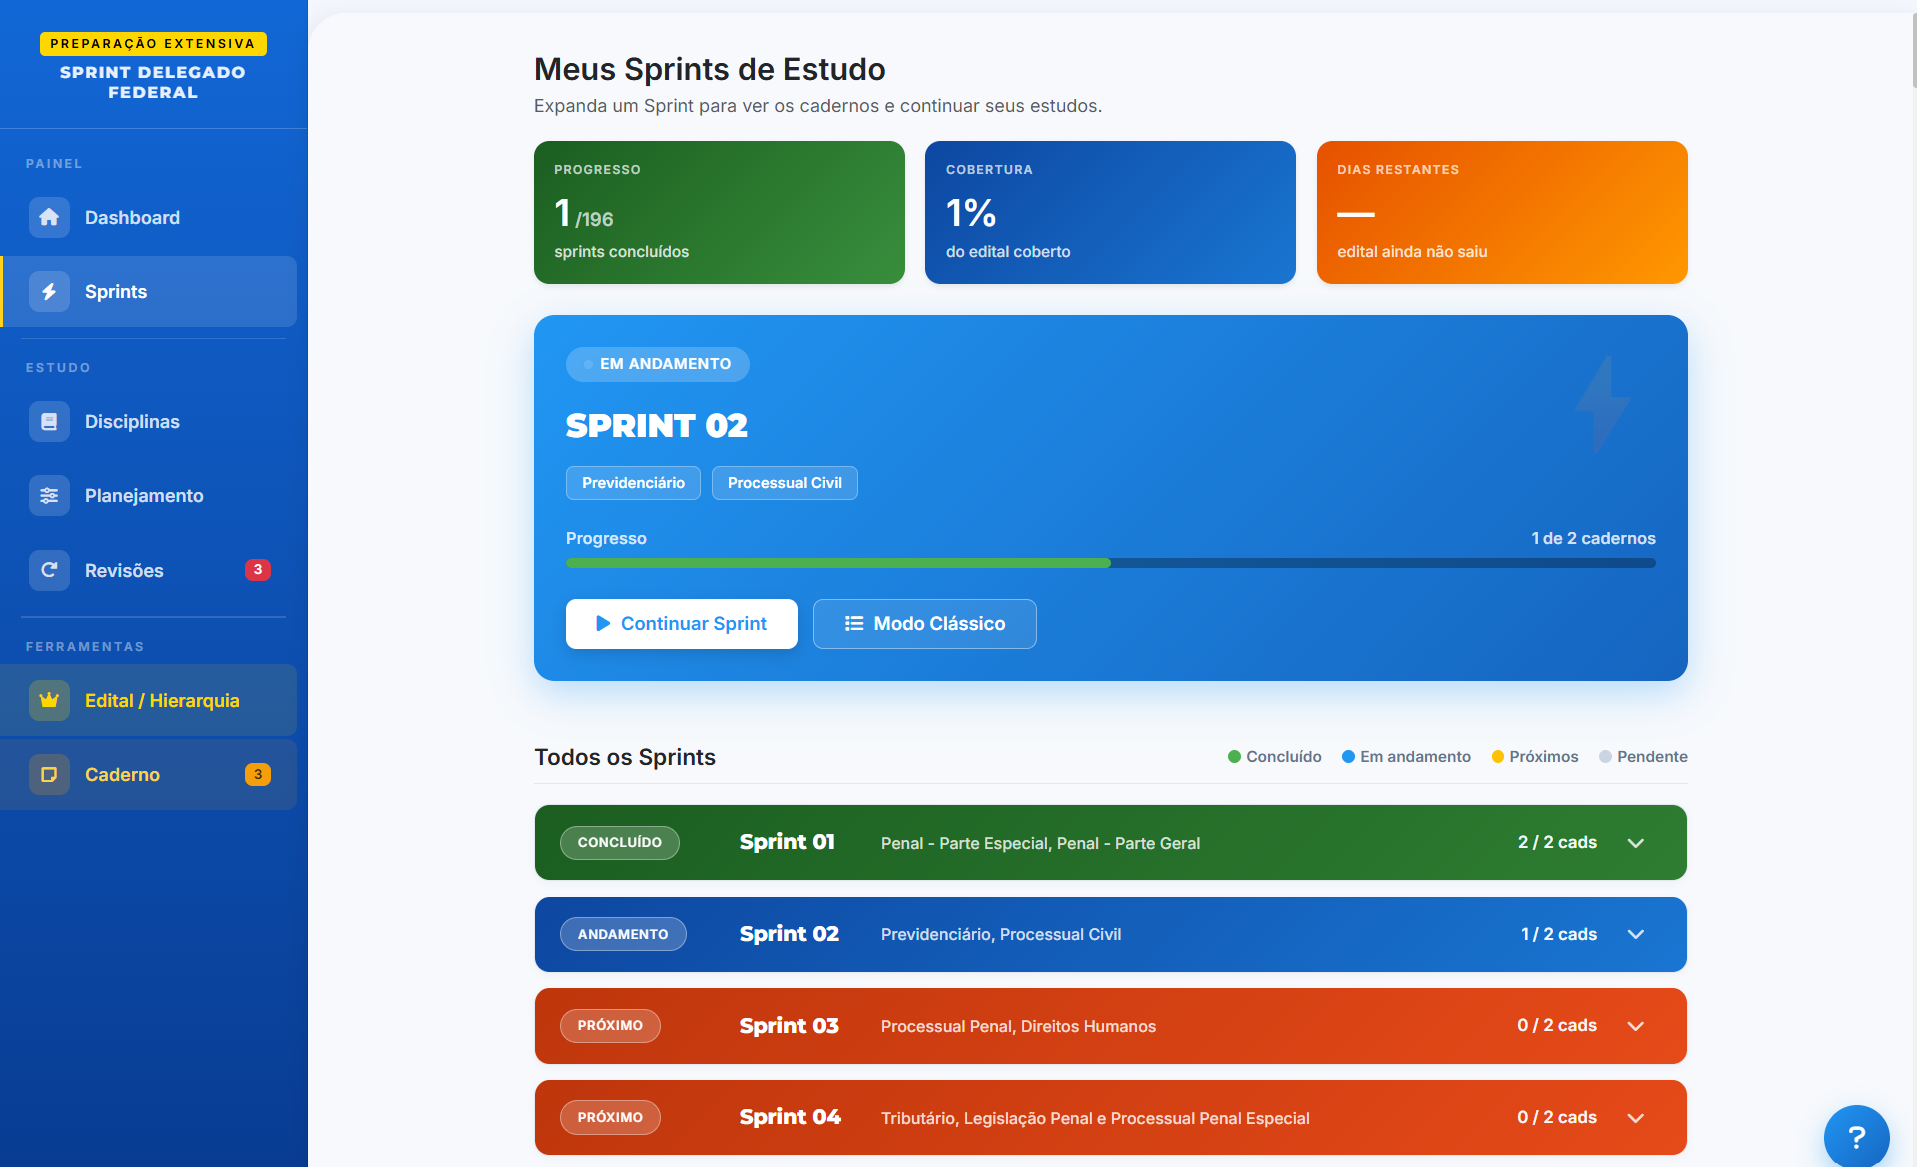The height and width of the screenshot is (1167, 1917).
Task: Click the Modo Clássico button
Action: (925, 624)
